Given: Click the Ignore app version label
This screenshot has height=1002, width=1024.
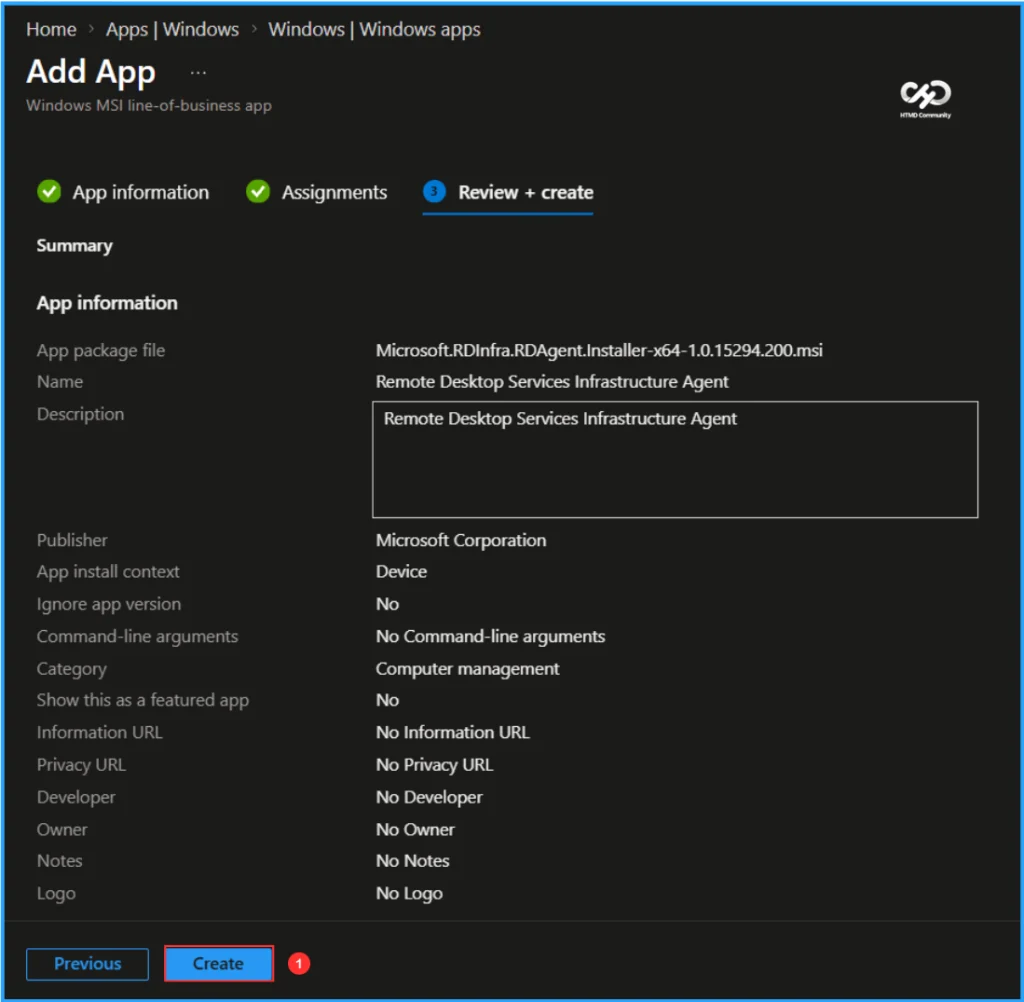Looking at the screenshot, I should click(108, 604).
